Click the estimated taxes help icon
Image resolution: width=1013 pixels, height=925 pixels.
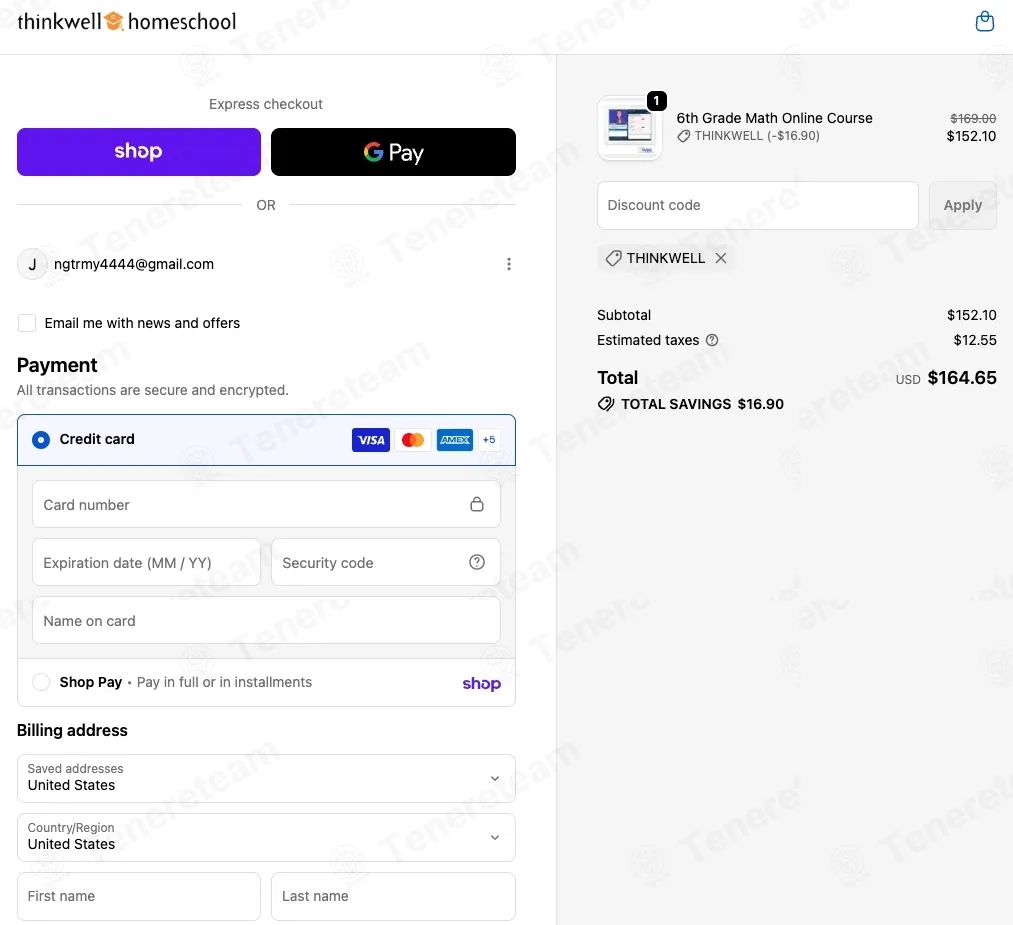(711, 340)
